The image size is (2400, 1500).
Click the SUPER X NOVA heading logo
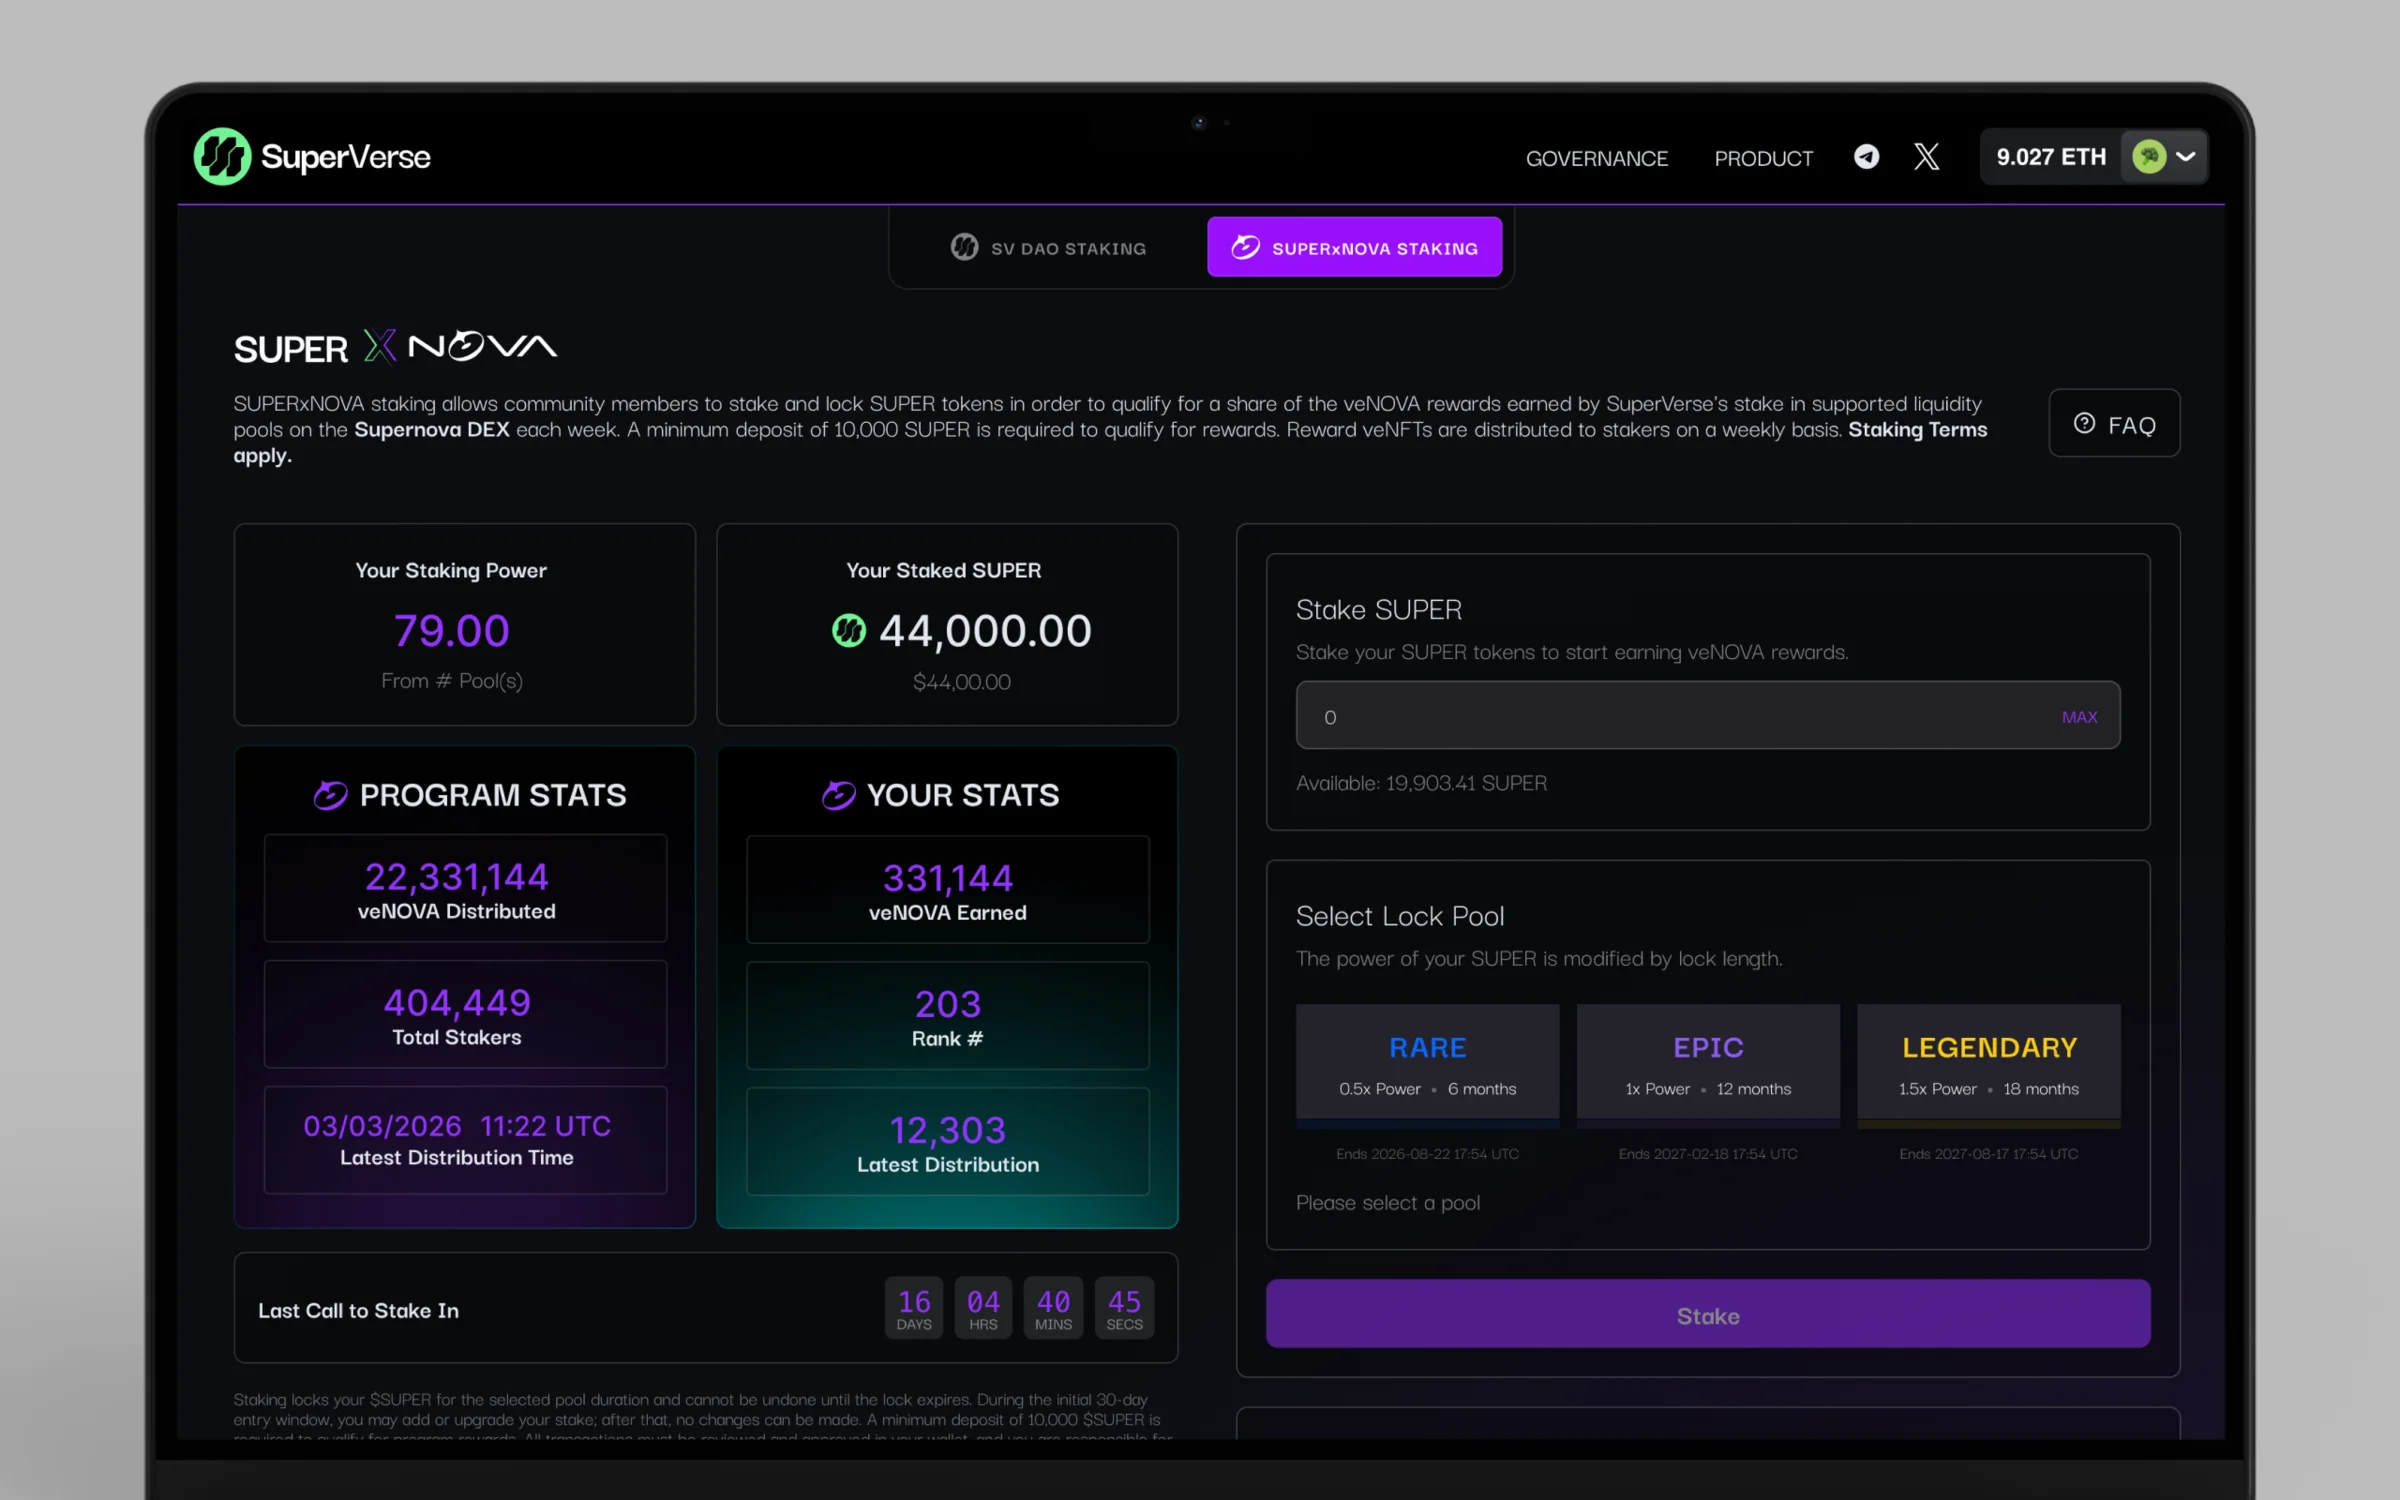(395, 347)
